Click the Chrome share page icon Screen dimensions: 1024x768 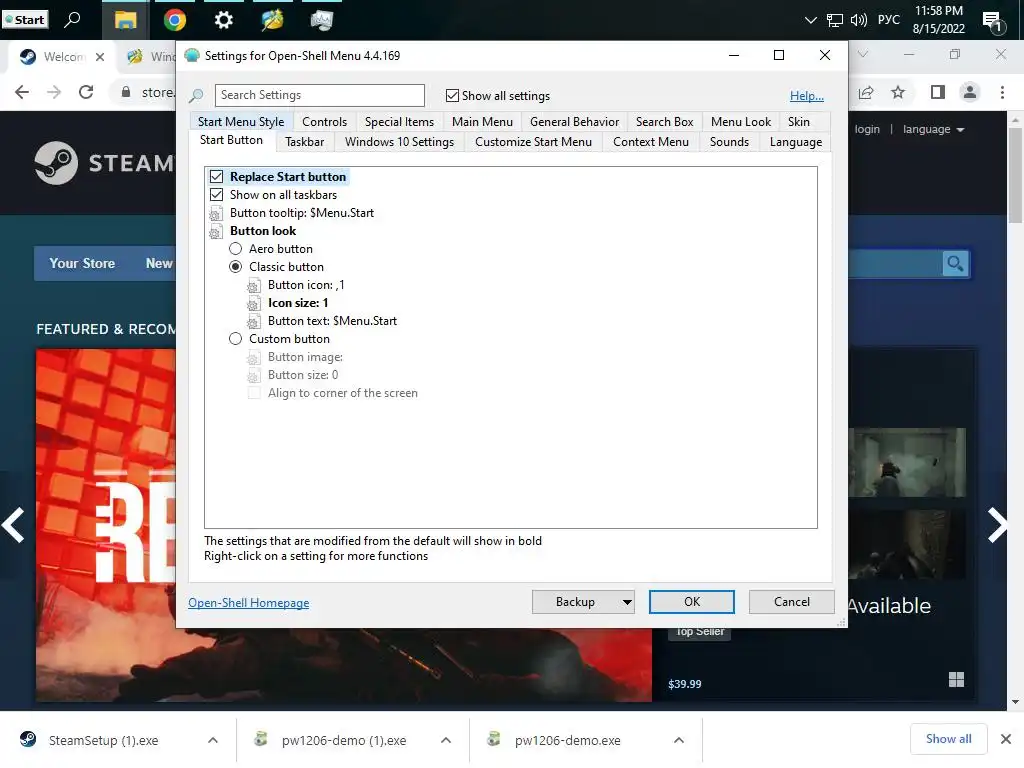[866, 93]
